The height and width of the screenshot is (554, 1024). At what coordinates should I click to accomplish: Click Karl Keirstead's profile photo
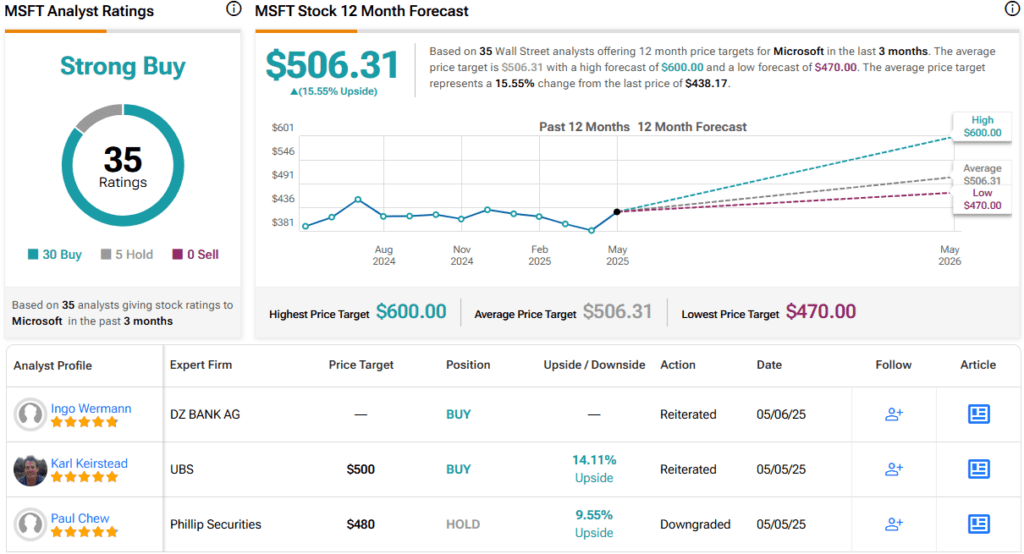[x=30, y=469]
